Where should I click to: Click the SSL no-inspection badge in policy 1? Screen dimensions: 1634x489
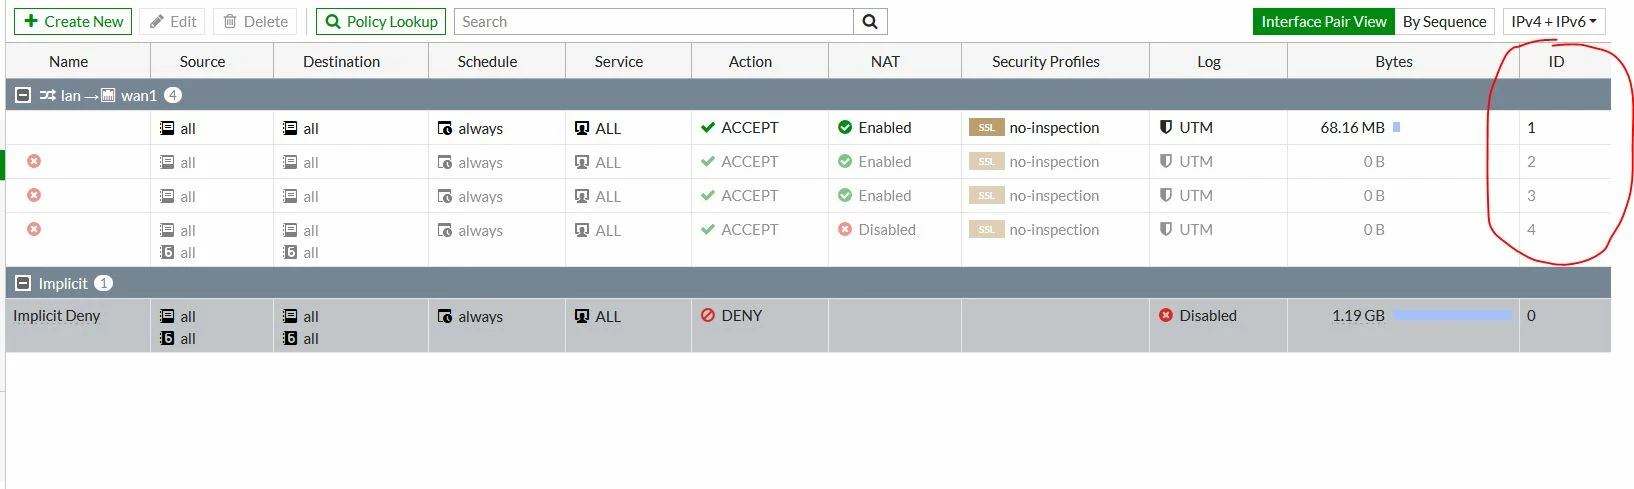pos(987,127)
